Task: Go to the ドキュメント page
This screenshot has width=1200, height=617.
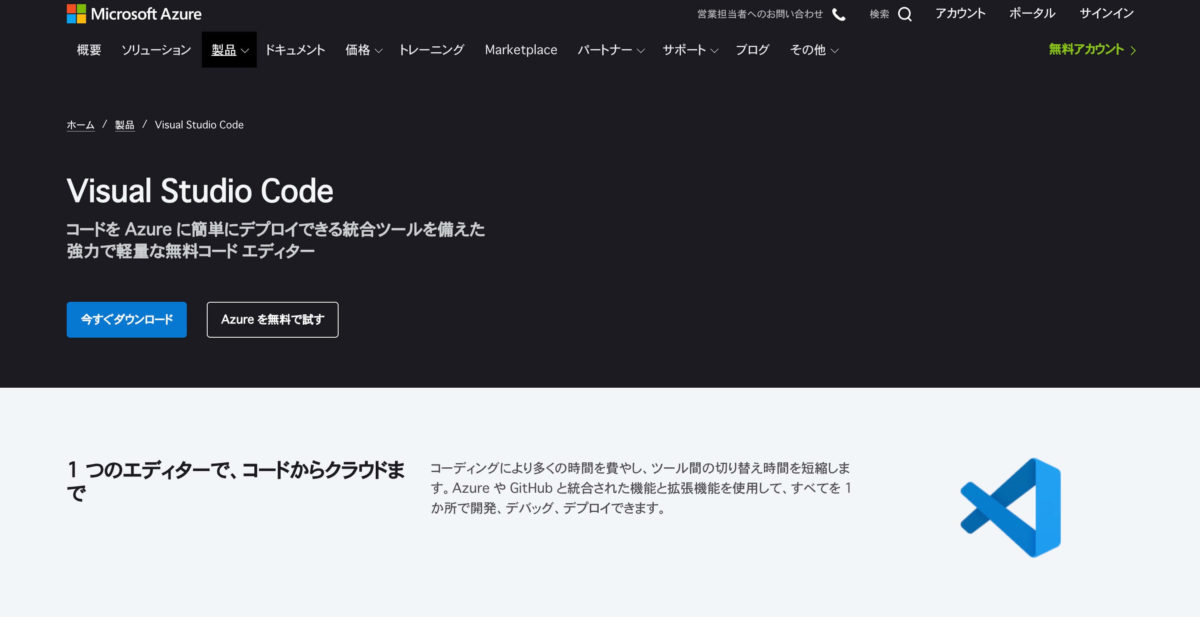Action: (295, 50)
